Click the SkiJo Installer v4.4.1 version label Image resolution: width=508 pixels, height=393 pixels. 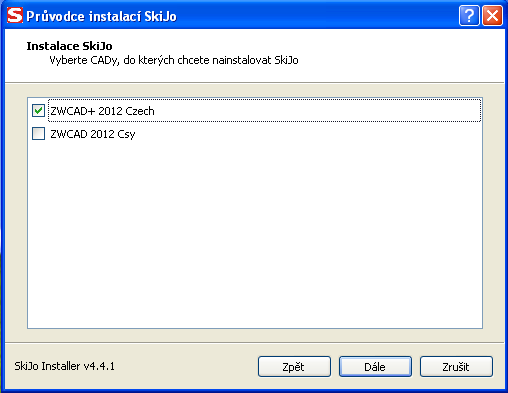(64, 366)
